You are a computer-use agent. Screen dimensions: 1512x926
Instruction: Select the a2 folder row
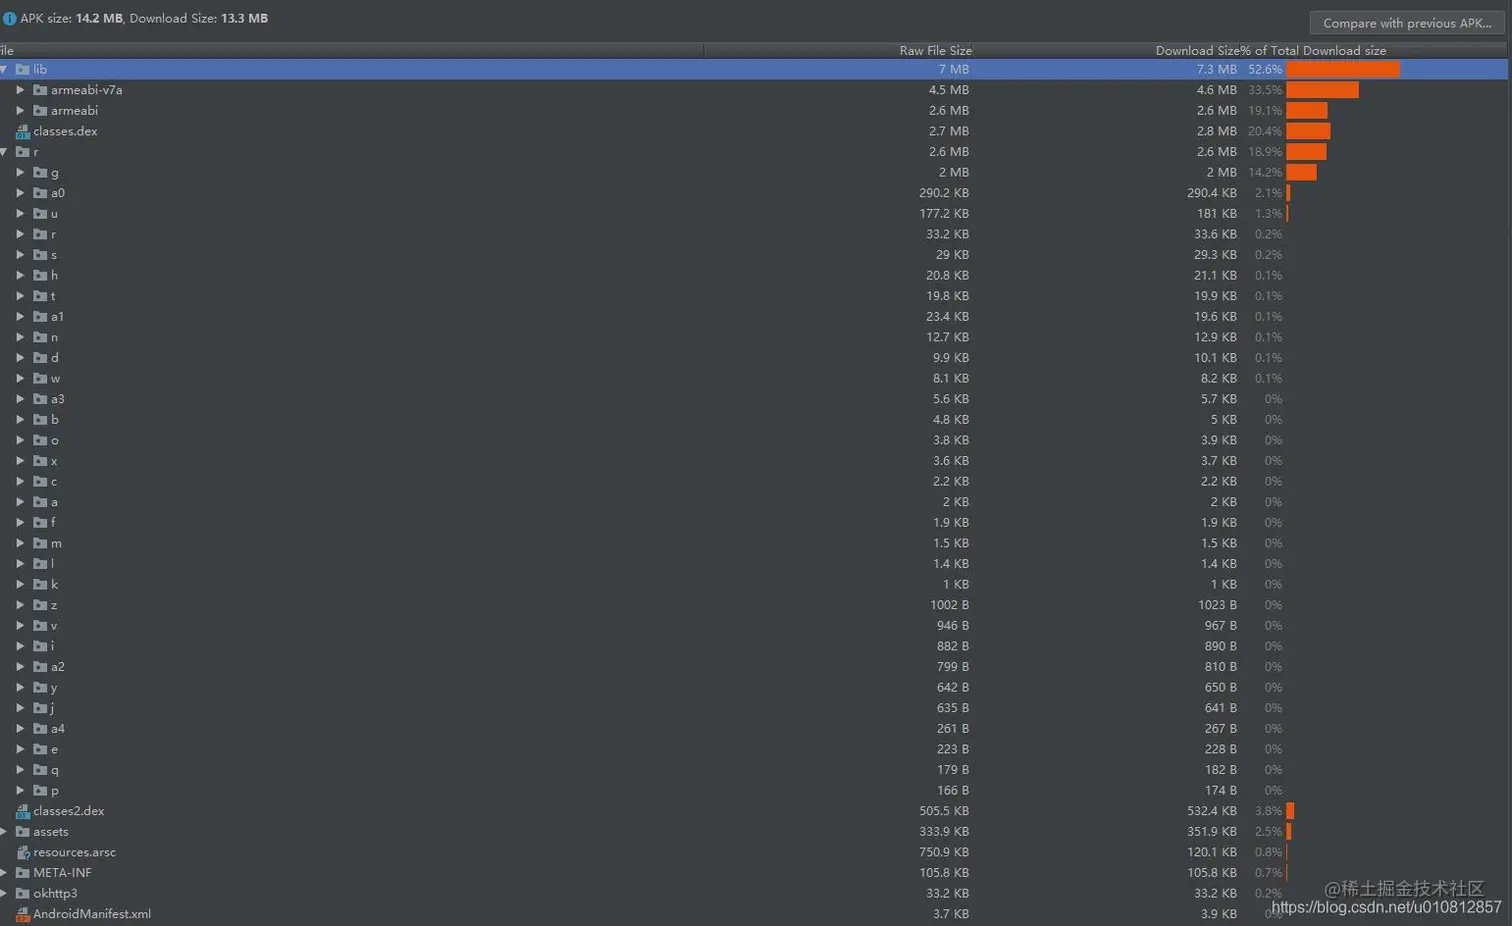point(756,667)
